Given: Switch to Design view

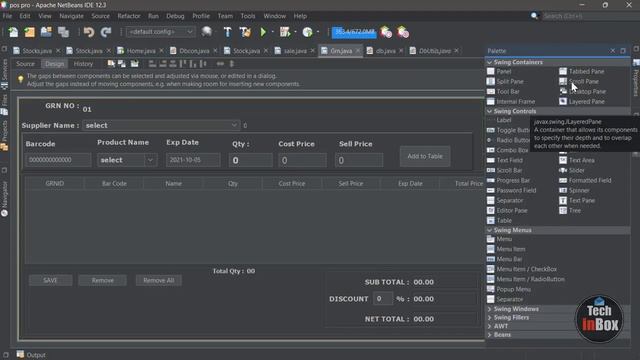Looking at the screenshot, I should [54, 64].
